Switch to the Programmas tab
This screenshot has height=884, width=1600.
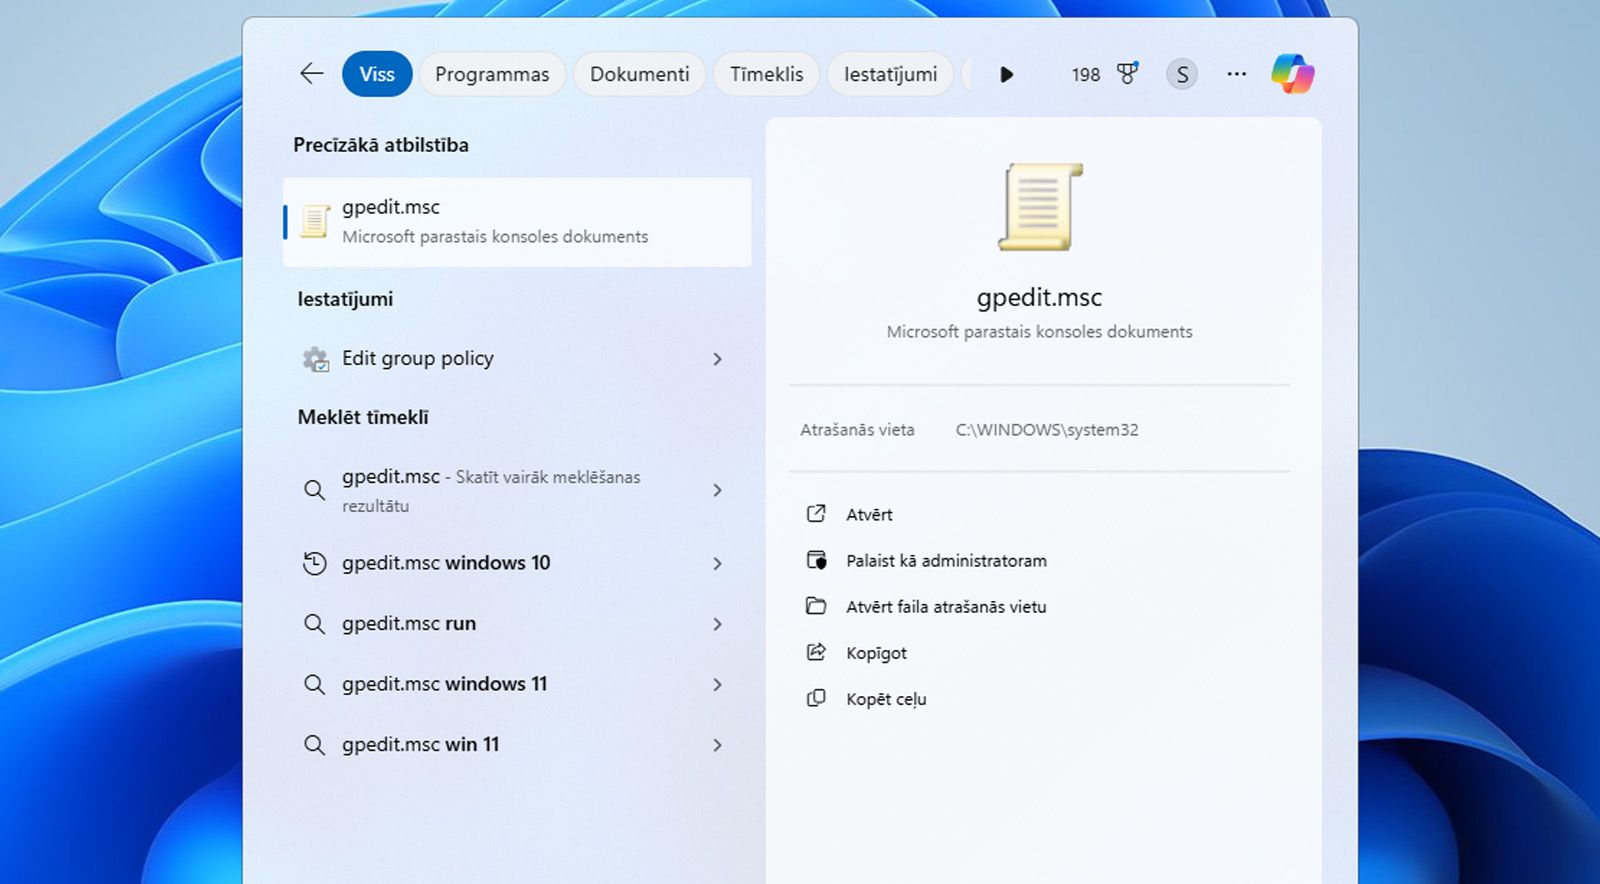tap(492, 74)
